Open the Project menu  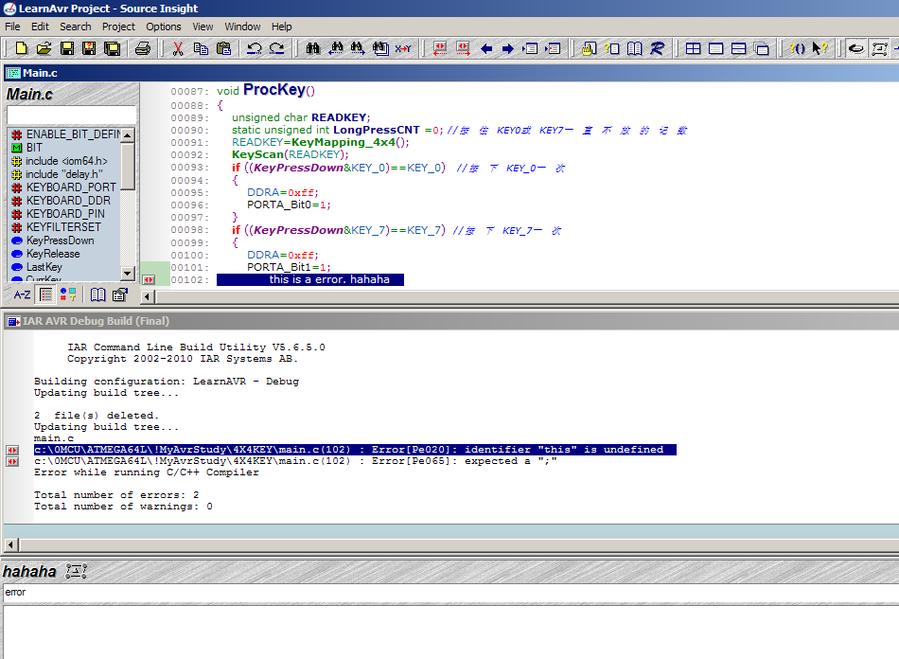pyautogui.click(x=118, y=27)
